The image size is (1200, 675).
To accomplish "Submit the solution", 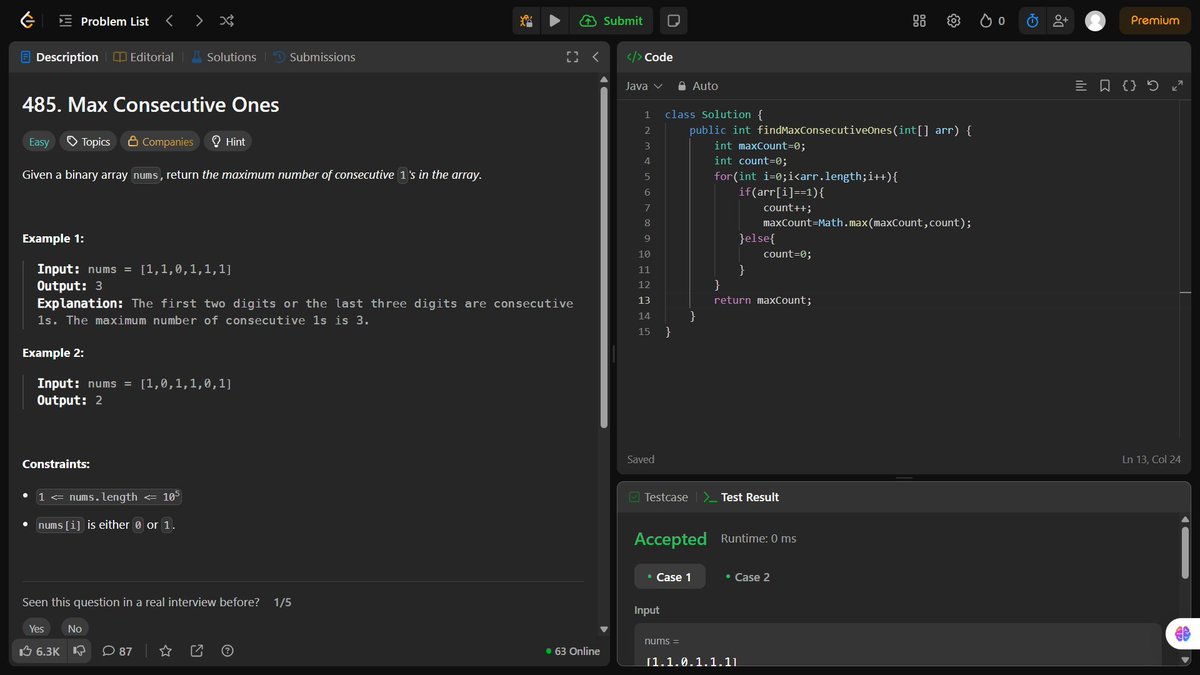I will click(611, 20).
